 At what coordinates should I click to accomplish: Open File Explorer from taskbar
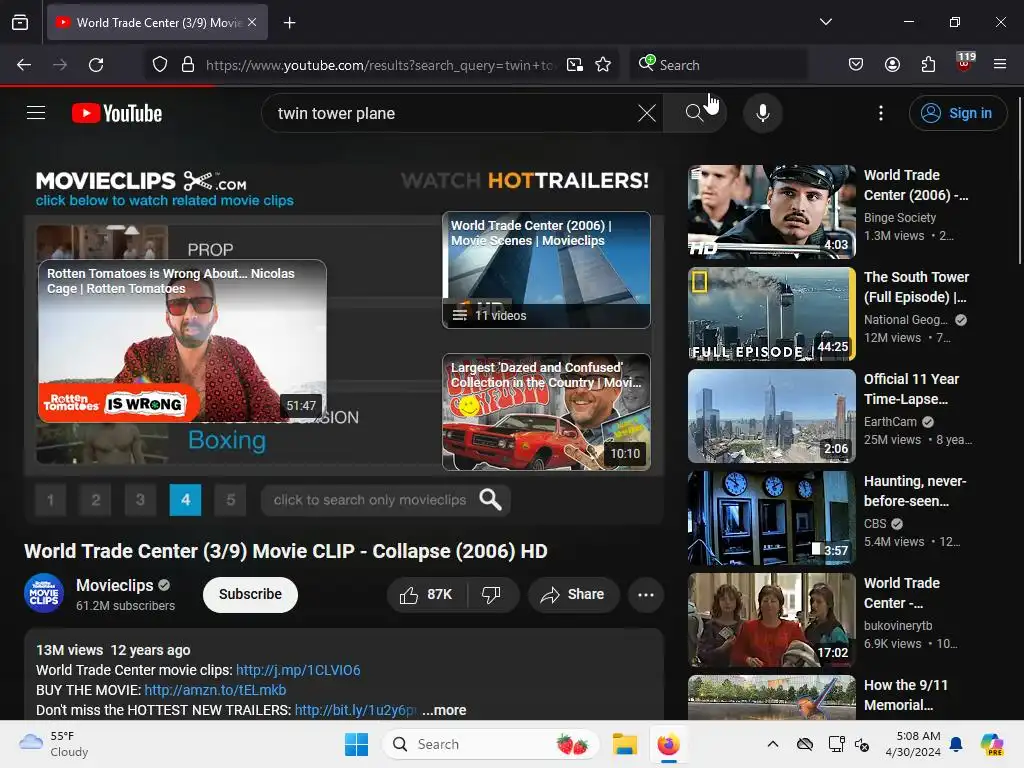624,744
